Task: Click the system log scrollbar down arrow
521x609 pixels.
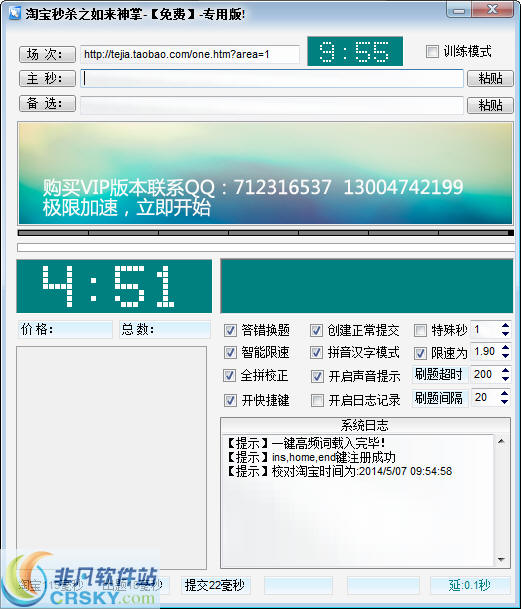Action: coord(501,559)
